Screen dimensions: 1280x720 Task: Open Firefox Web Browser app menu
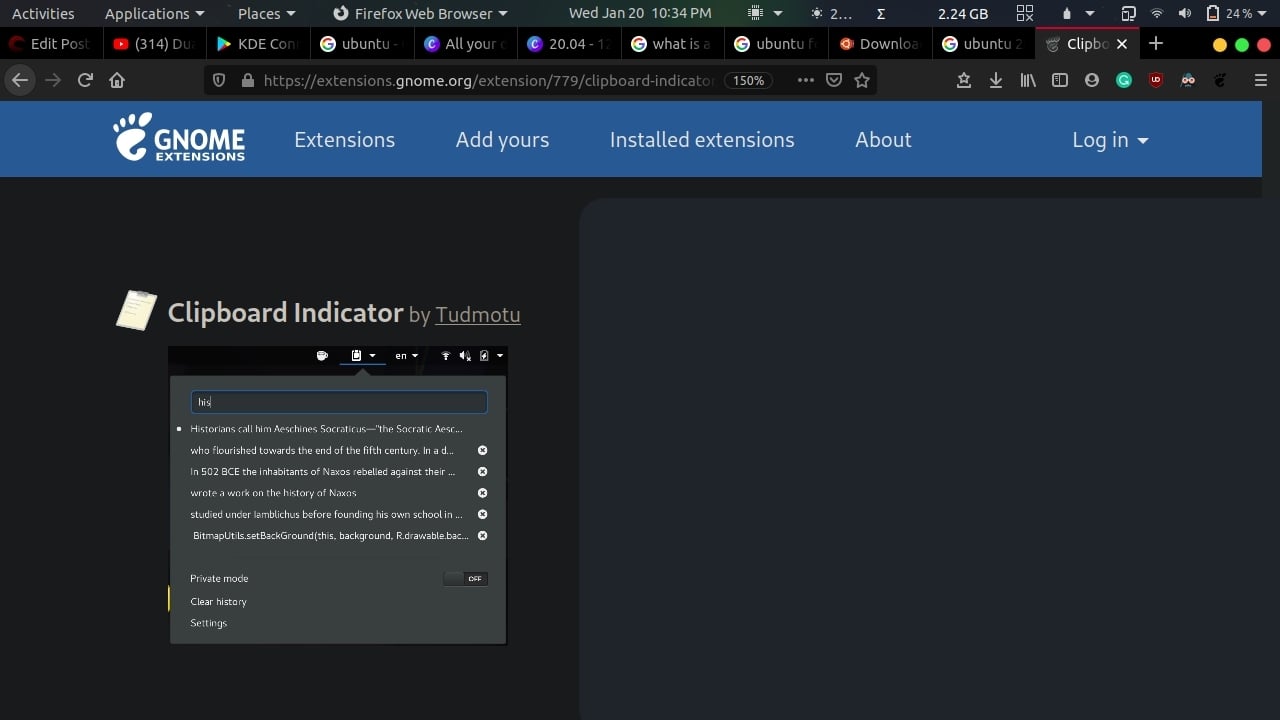click(x=420, y=14)
